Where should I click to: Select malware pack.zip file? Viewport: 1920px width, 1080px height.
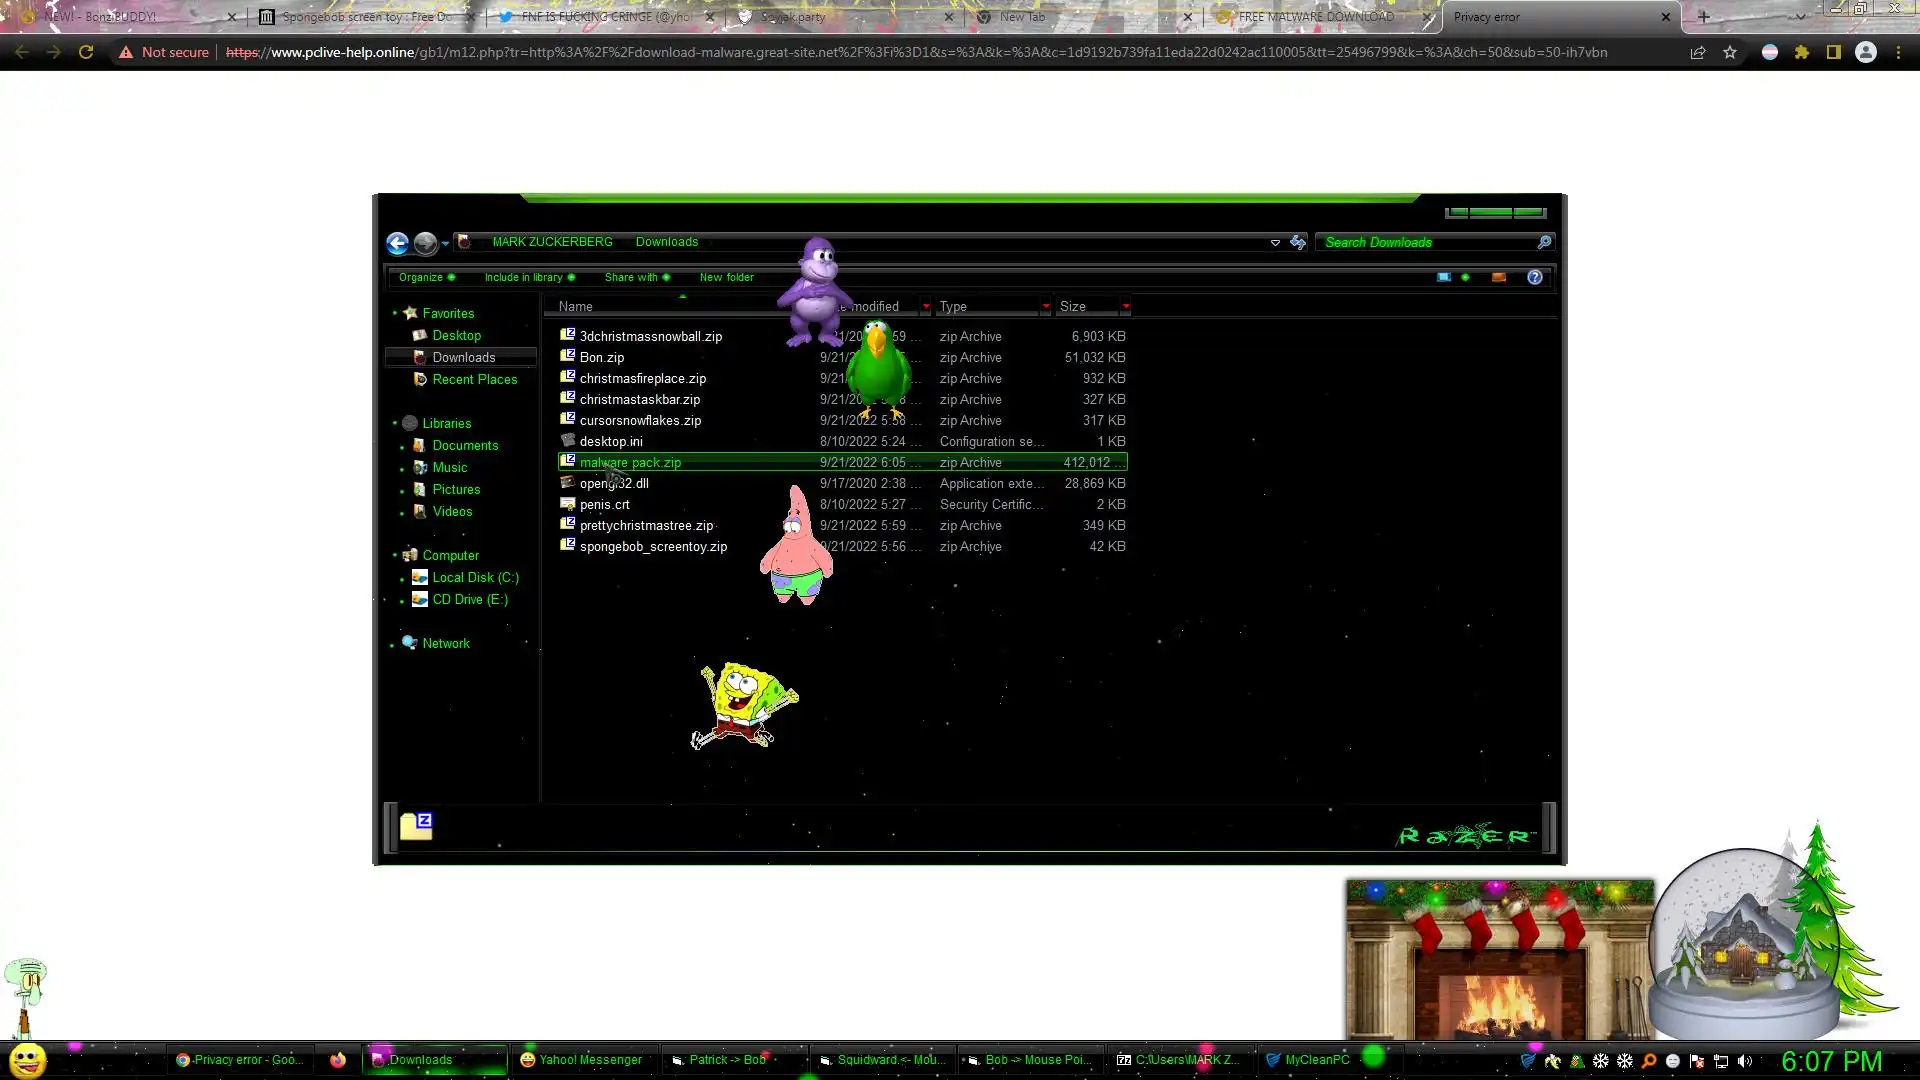(x=630, y=462)
